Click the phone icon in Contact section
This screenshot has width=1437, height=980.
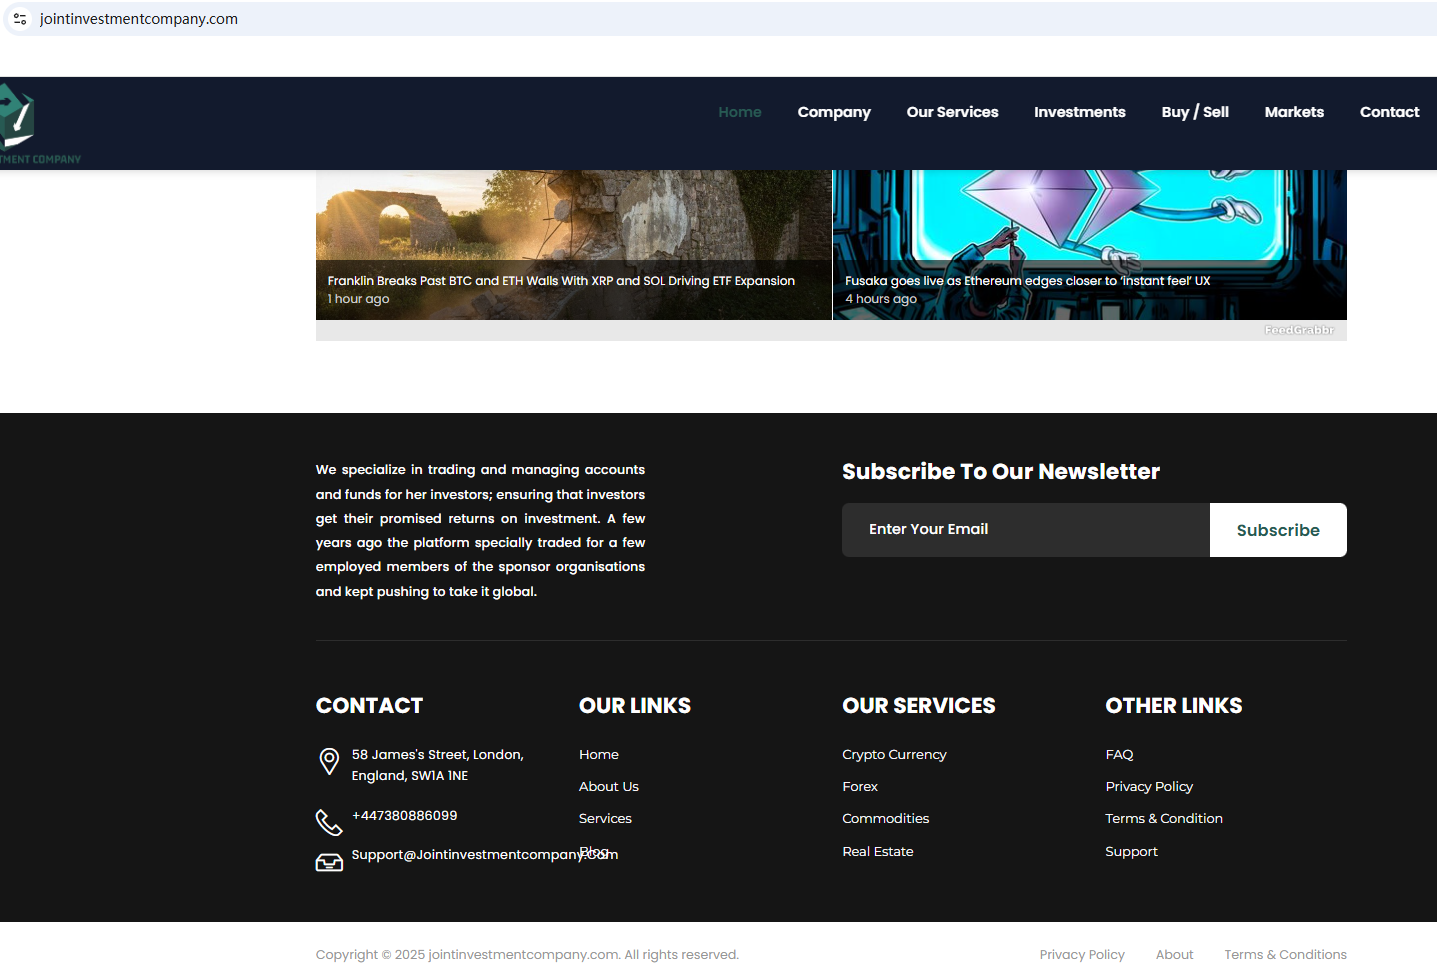tap(329, 822)
